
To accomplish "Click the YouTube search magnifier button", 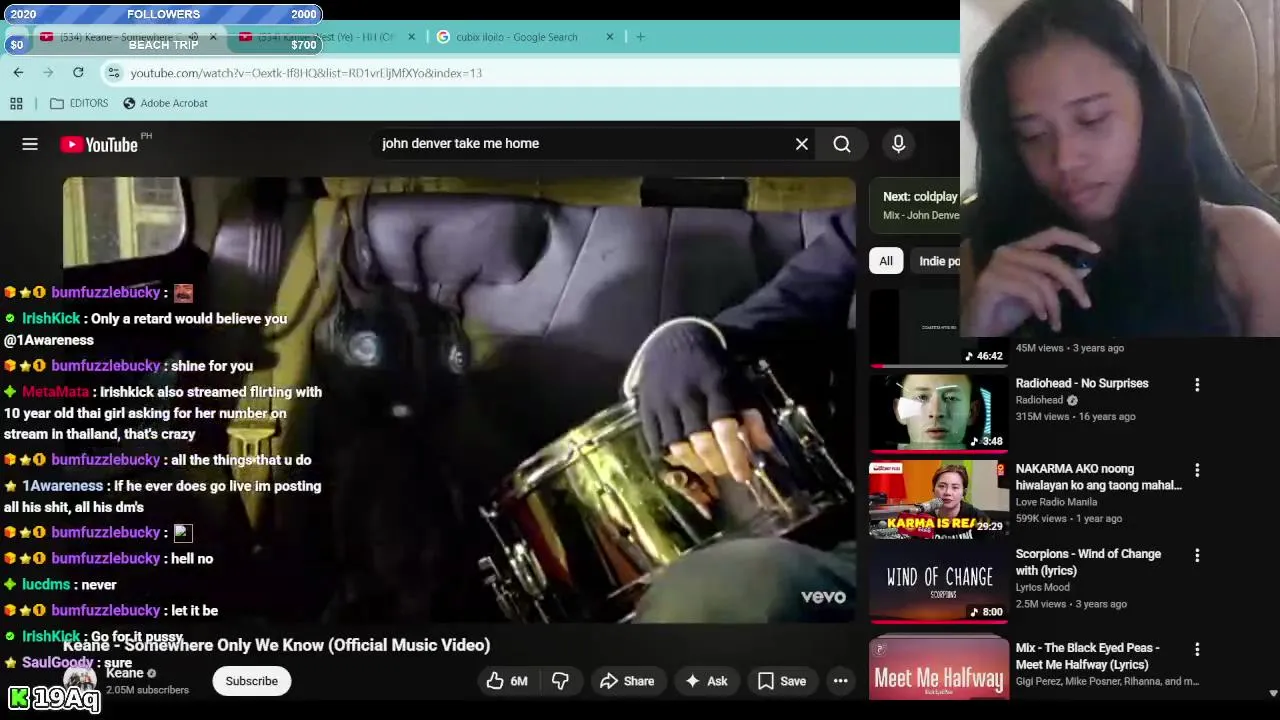I will tap(842, 144).
